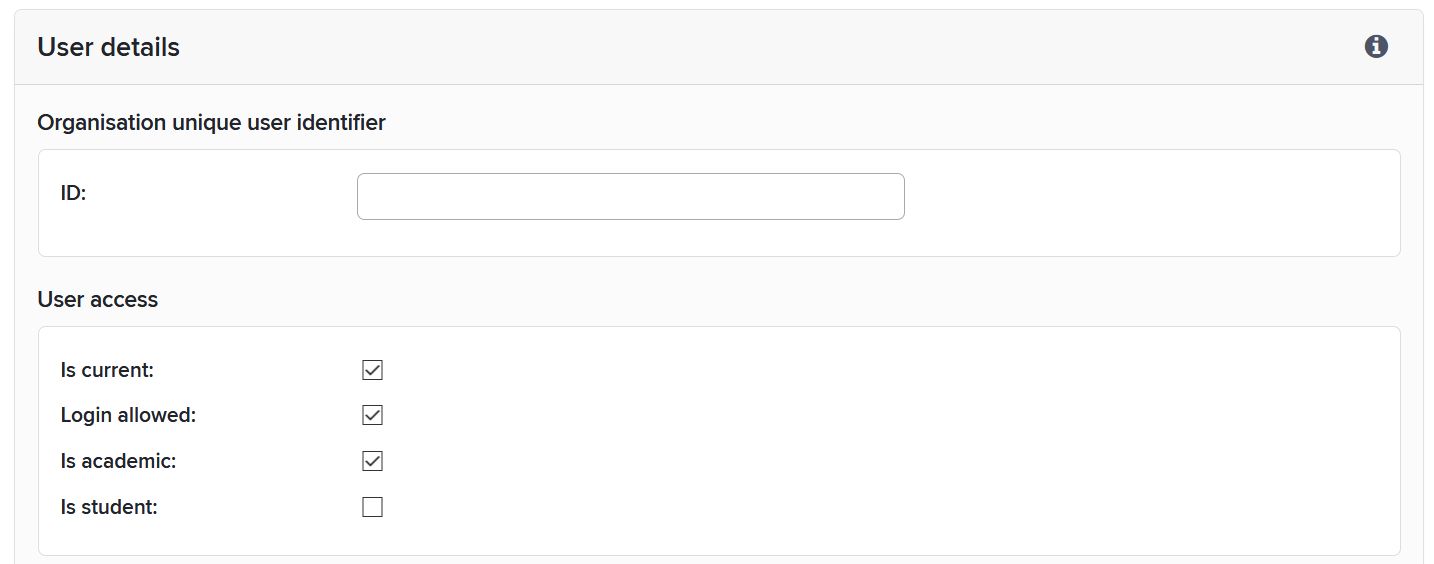
Task: Click the "User details" panel title
Action: pyautogui.click(x=108, y=47)
